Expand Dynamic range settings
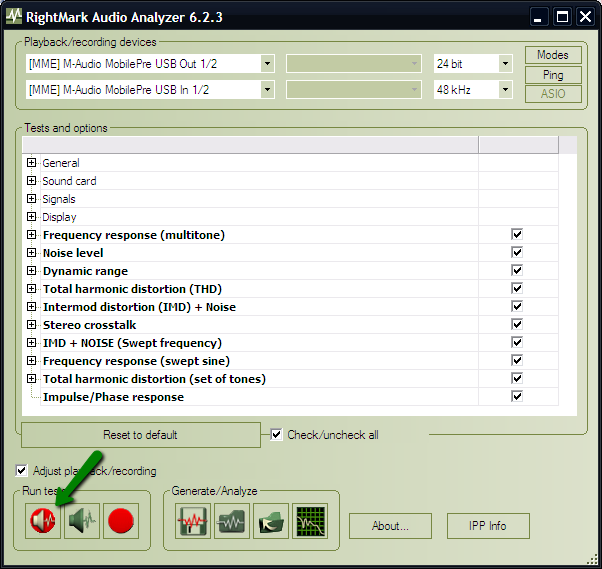The height and width of the screenshot is (569, 602). (x=31, y=271)
